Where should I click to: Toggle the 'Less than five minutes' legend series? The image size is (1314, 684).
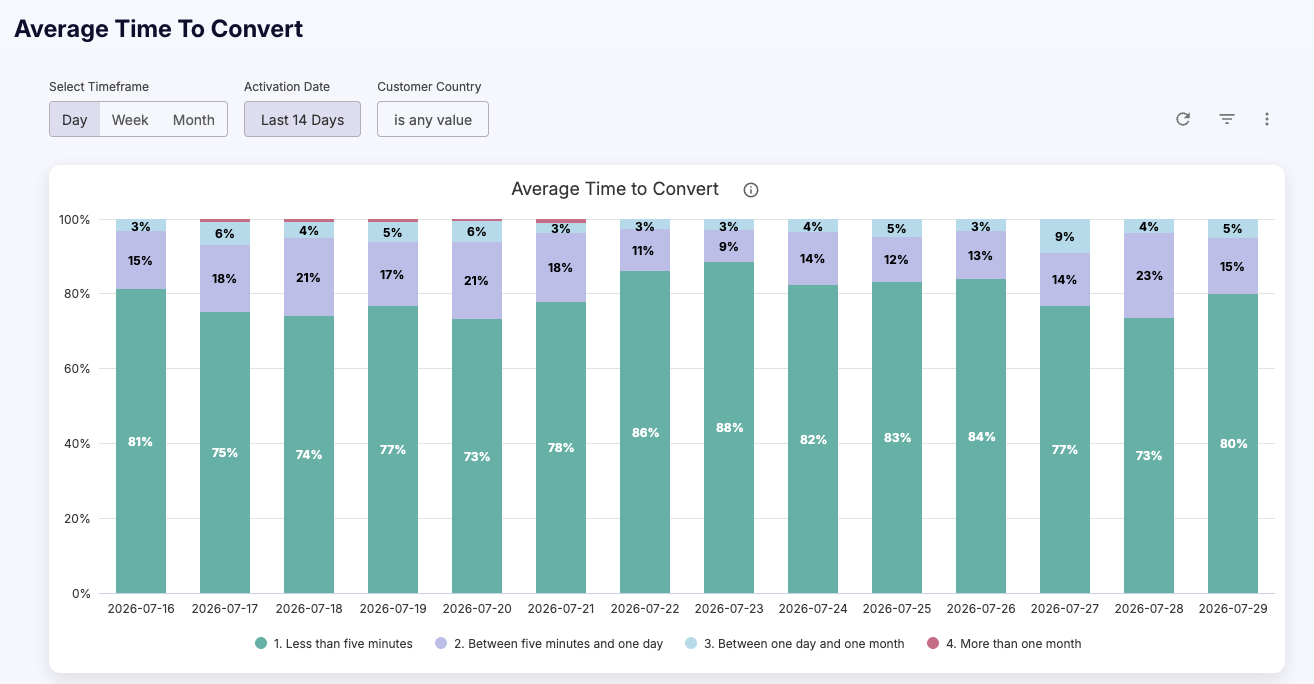[333, 644]
